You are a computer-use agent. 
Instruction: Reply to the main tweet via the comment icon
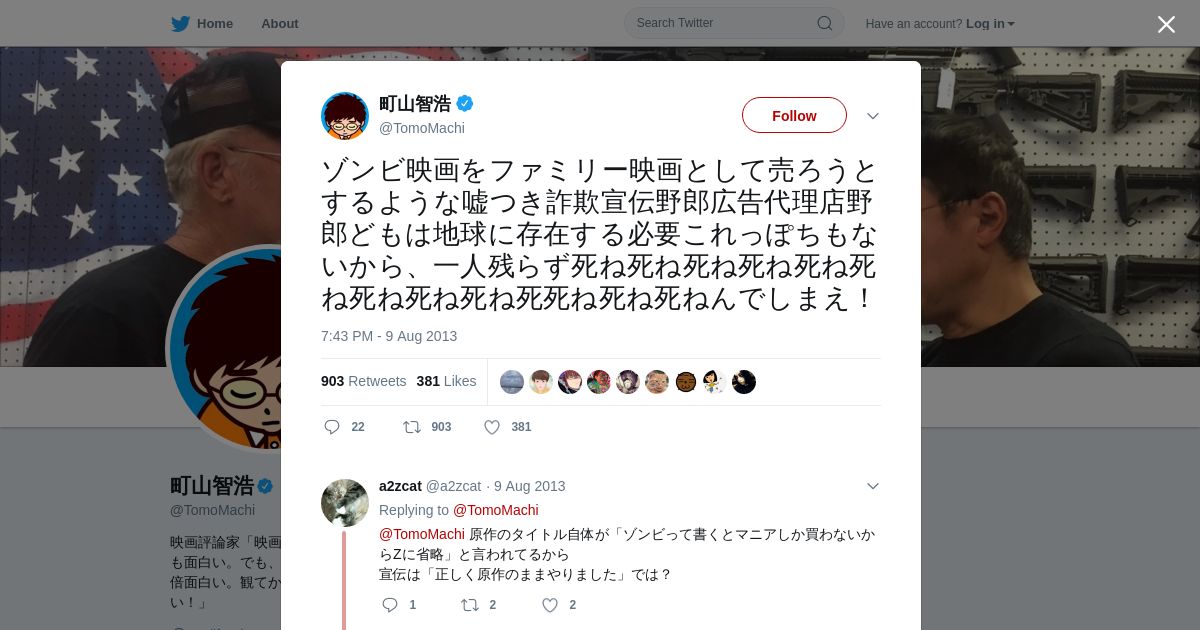point(332,427)
